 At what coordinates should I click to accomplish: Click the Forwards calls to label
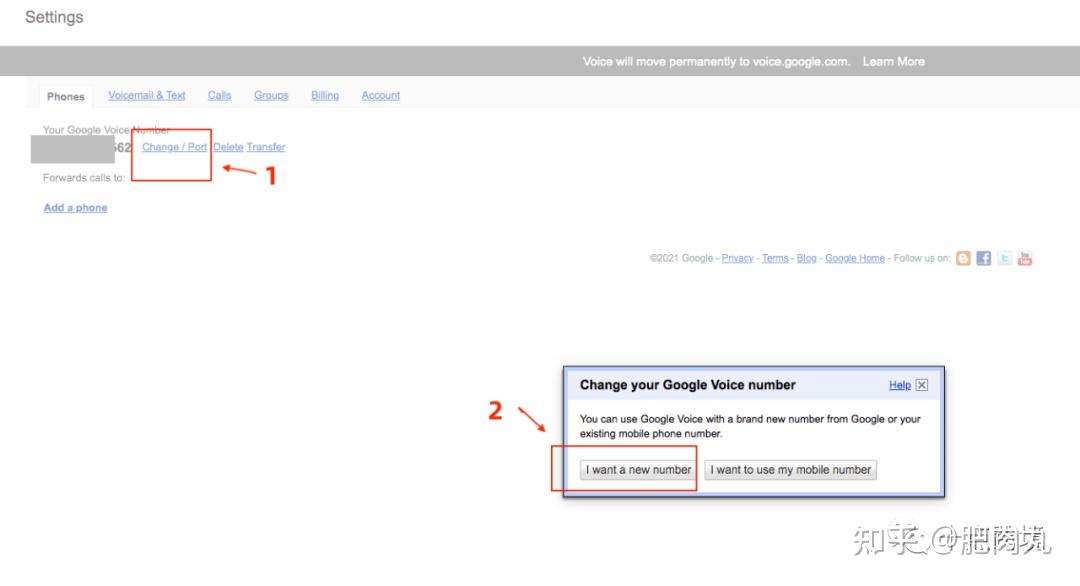[x=84, y=178]
